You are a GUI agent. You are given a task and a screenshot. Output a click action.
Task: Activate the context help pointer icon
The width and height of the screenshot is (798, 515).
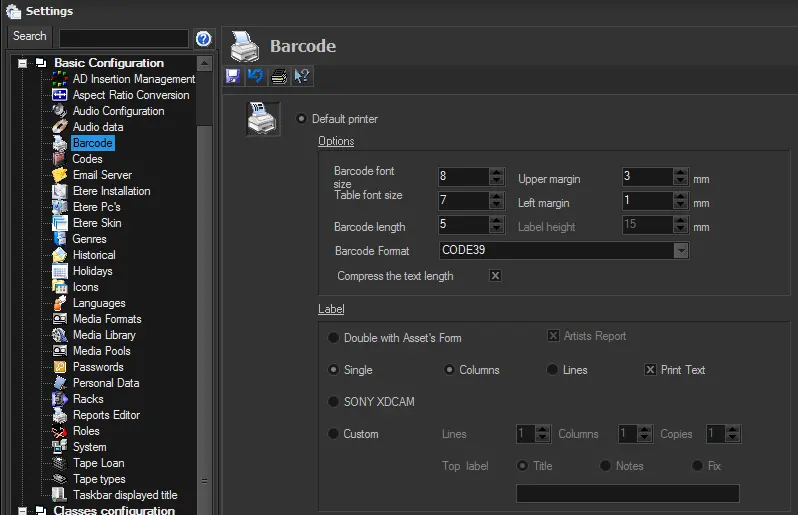point(301,76)
